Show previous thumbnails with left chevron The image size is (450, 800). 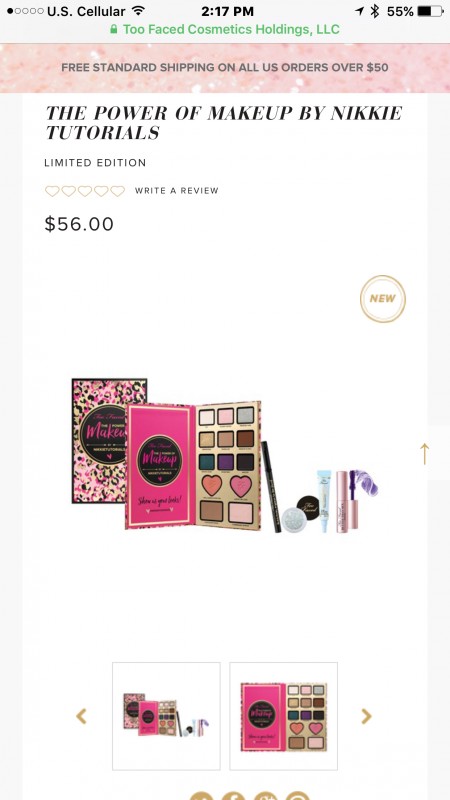click(x=81, y=716)
